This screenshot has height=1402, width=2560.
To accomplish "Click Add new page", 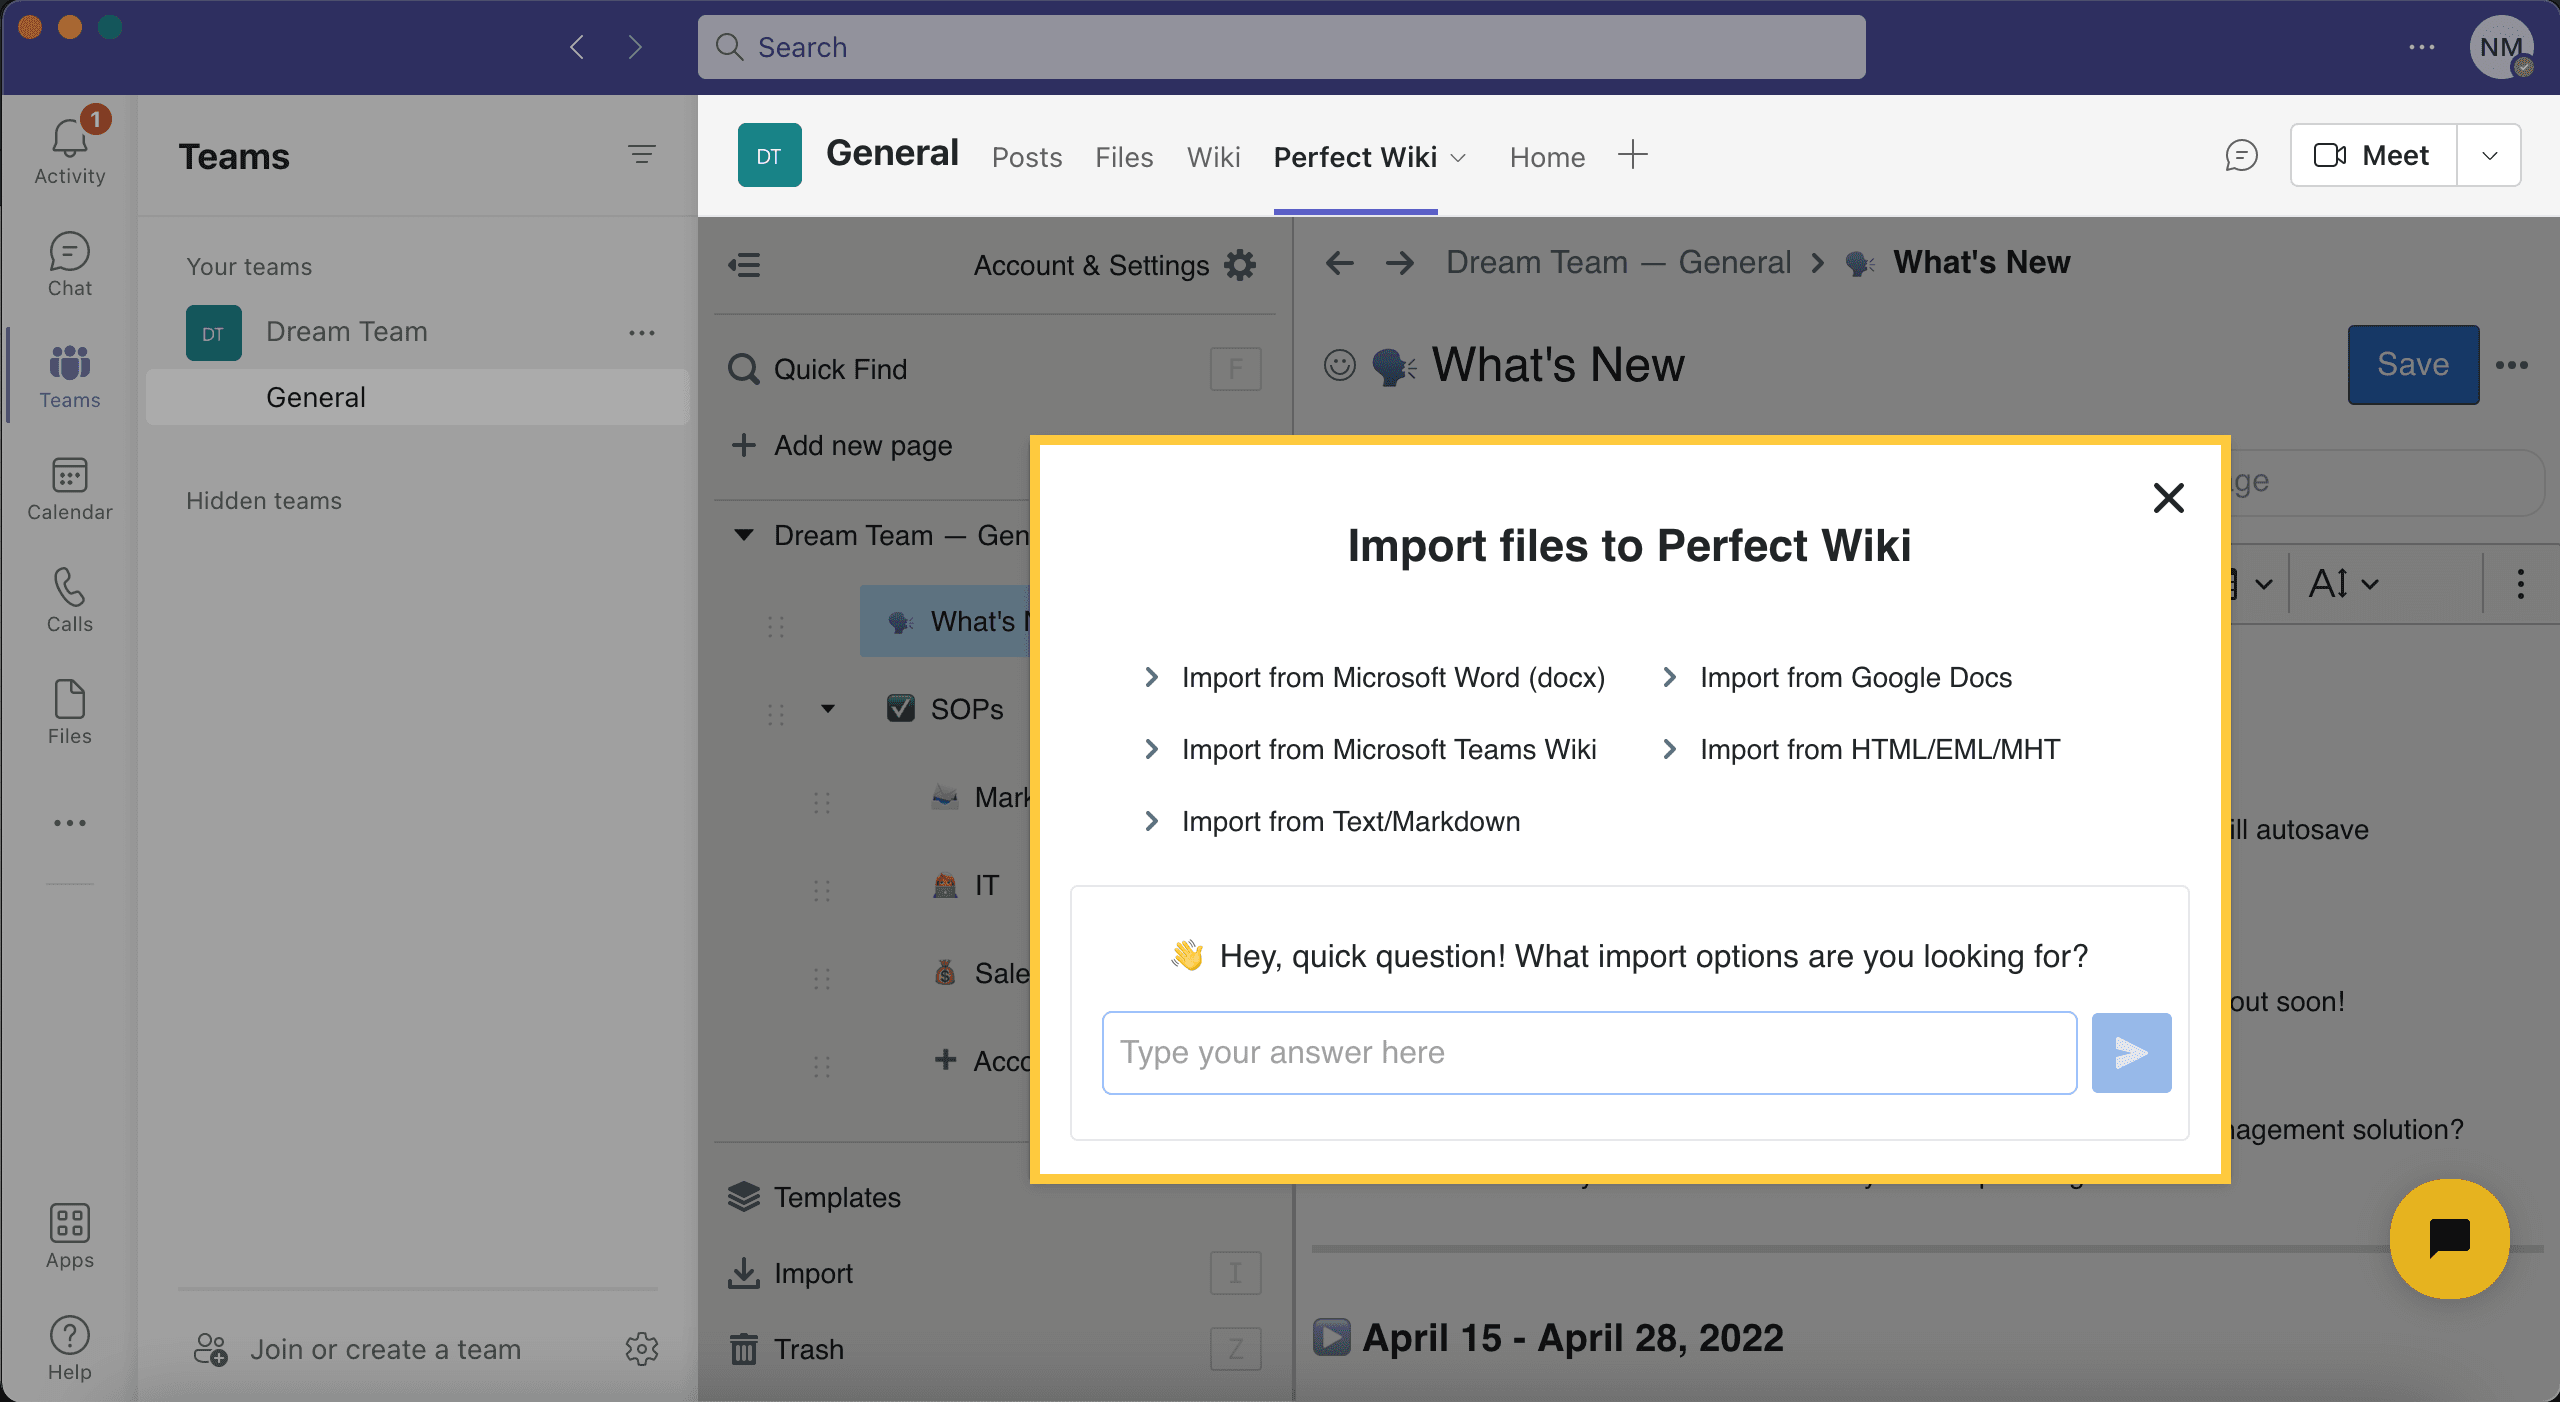I will coord(842,445).
